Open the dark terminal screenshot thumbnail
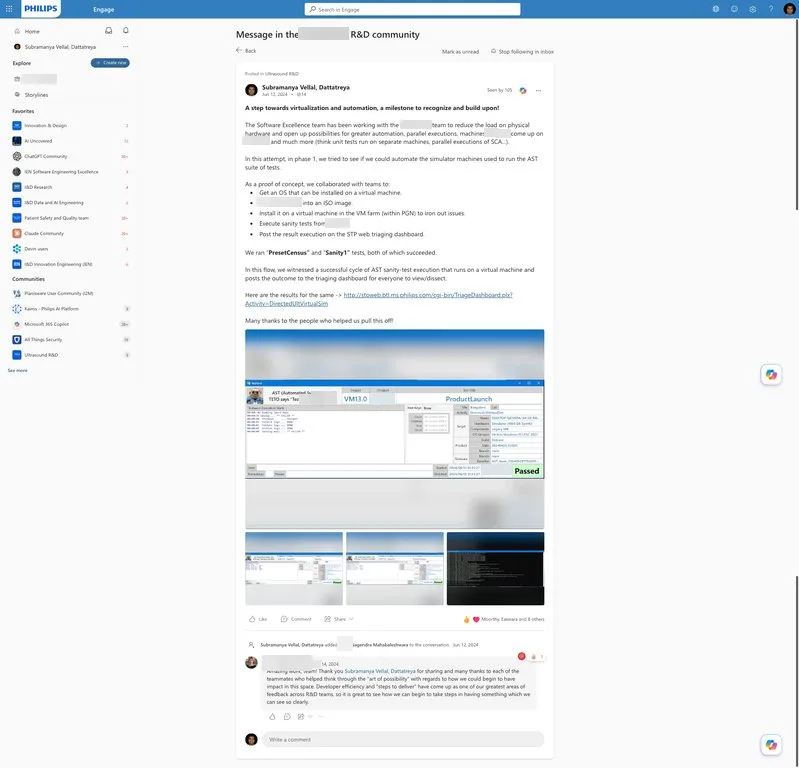The width and height of the screenshot is (799, 768). pyautogui.click(x=495, y=569)
